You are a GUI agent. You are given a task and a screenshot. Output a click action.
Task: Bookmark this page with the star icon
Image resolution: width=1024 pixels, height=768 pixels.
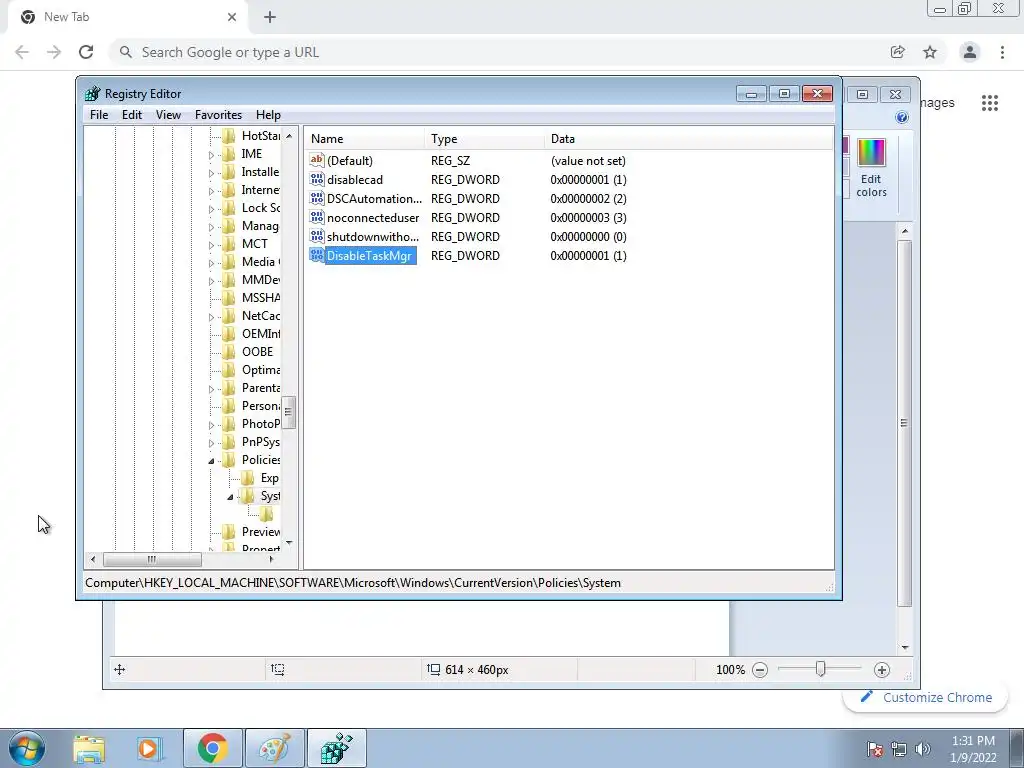click(930, 52)
